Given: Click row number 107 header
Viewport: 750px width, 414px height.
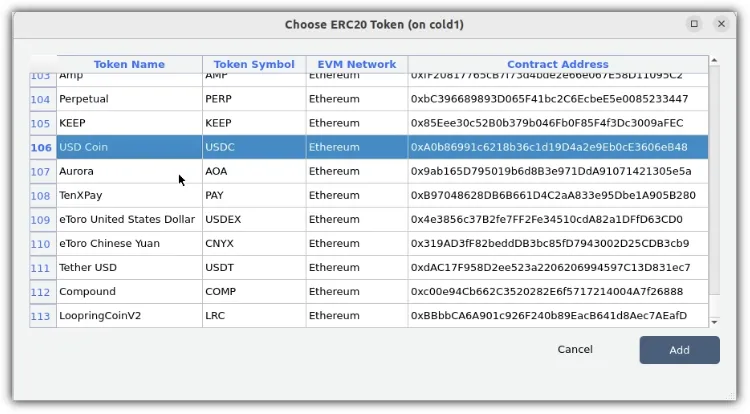Looking at the screenshot, I should (x=43, y=171).
